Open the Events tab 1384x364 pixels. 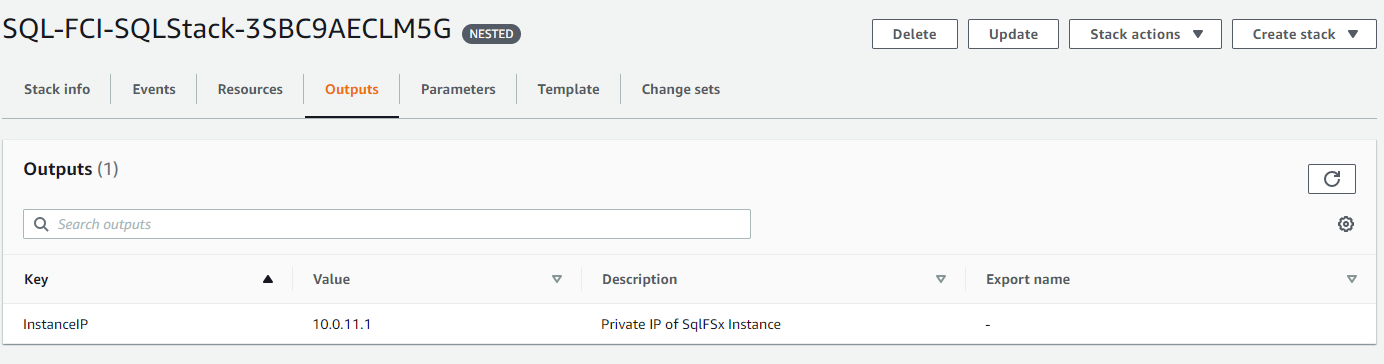click(x=154, y=89)
